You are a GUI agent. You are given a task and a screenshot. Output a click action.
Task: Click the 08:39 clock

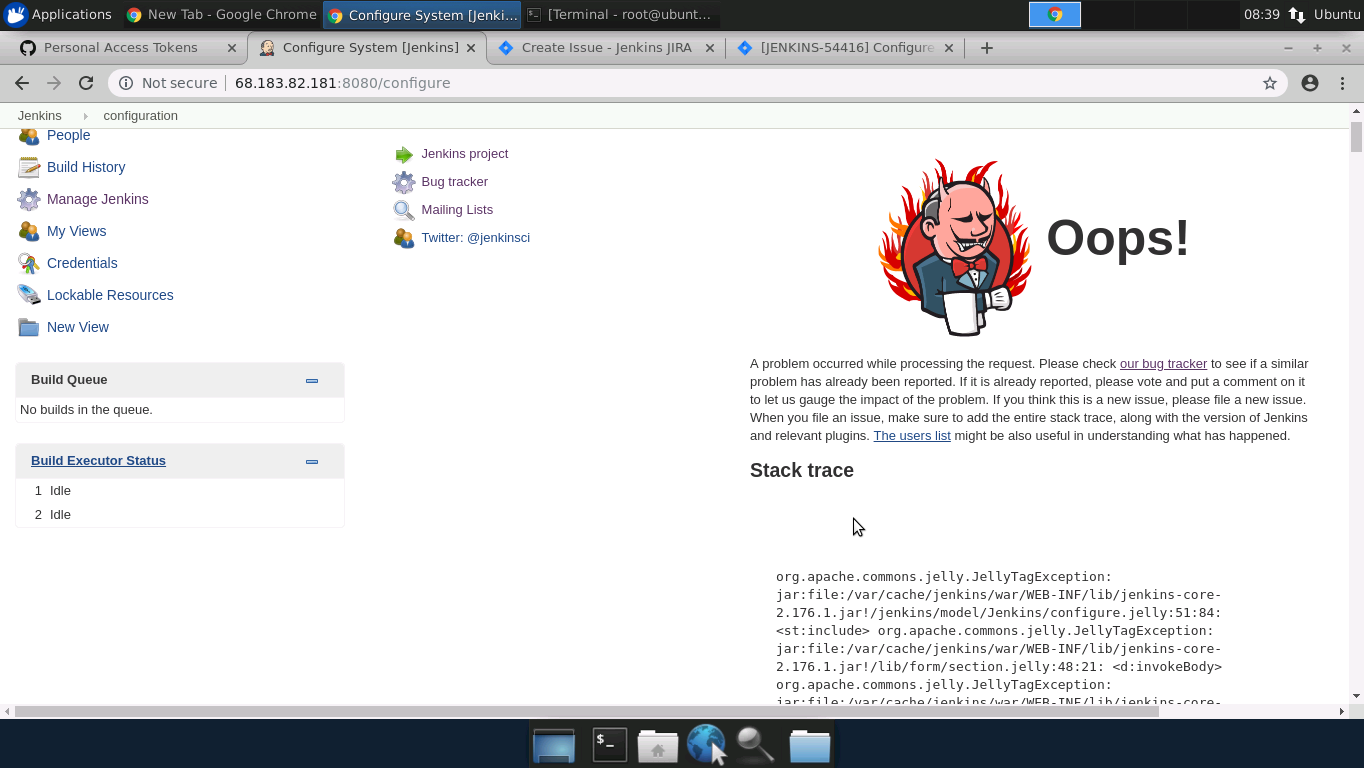pos(1262,14)
